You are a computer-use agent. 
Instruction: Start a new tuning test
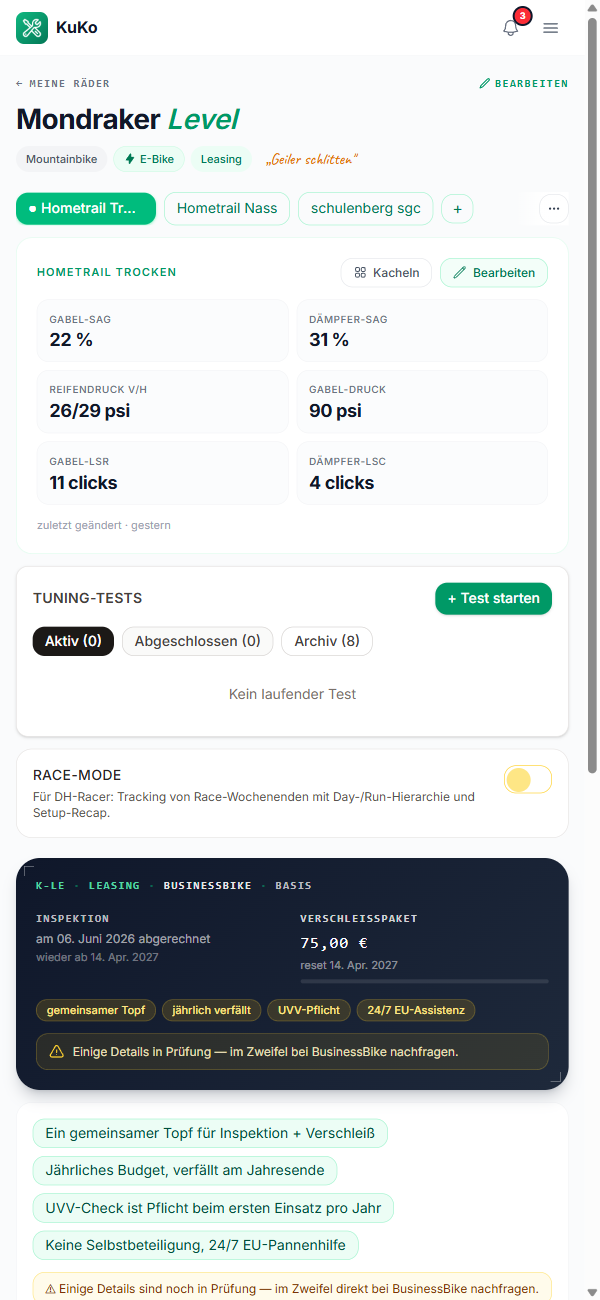tap(493, 598)
